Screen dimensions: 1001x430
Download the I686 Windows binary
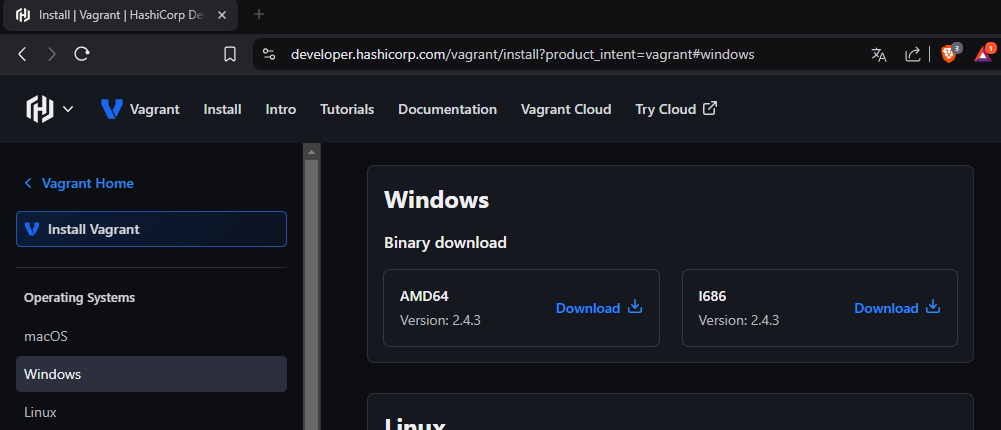coord(897,308)
